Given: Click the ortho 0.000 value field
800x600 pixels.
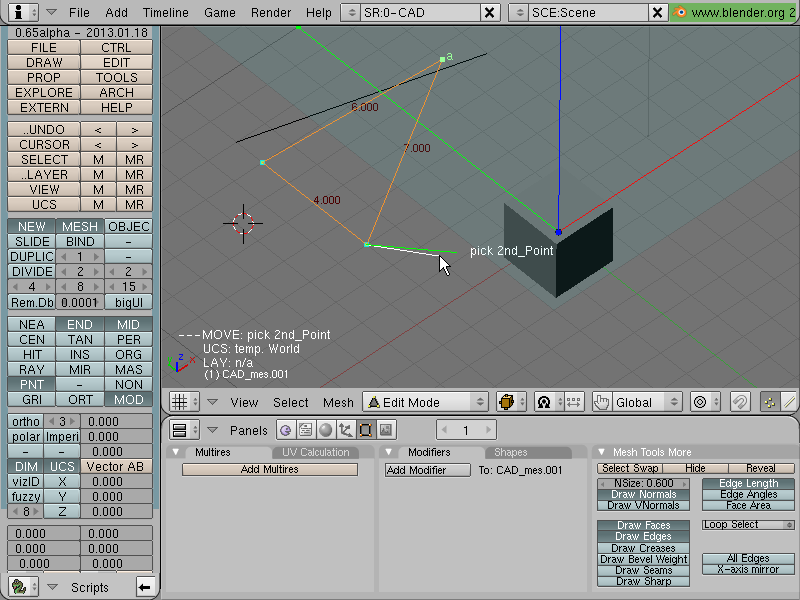Looking at the screenshot, I should [116, 421].
